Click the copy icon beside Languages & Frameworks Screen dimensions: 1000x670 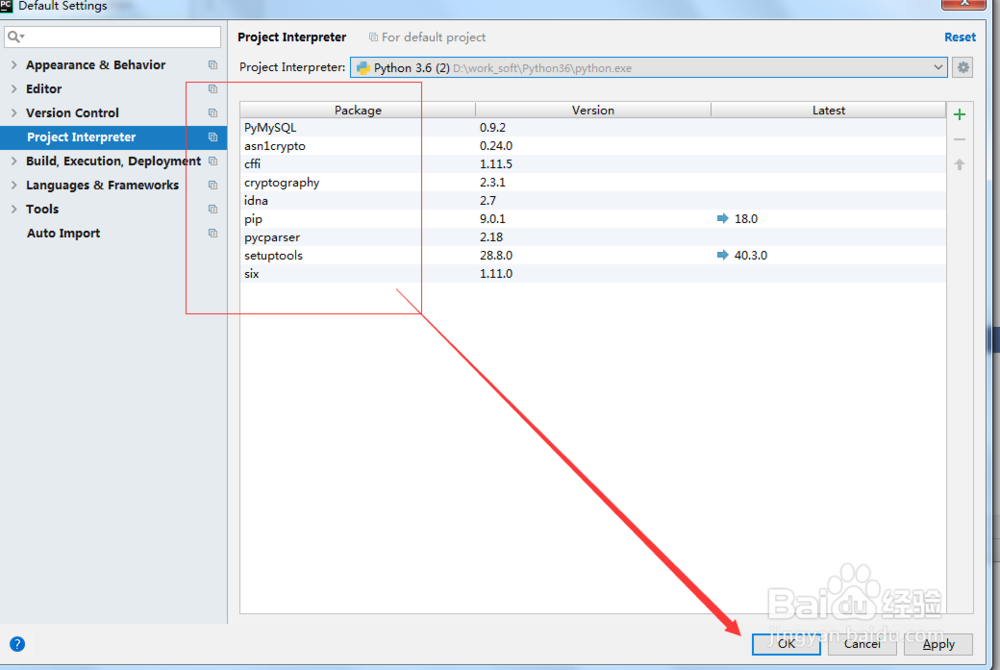[x=213, y=186]
